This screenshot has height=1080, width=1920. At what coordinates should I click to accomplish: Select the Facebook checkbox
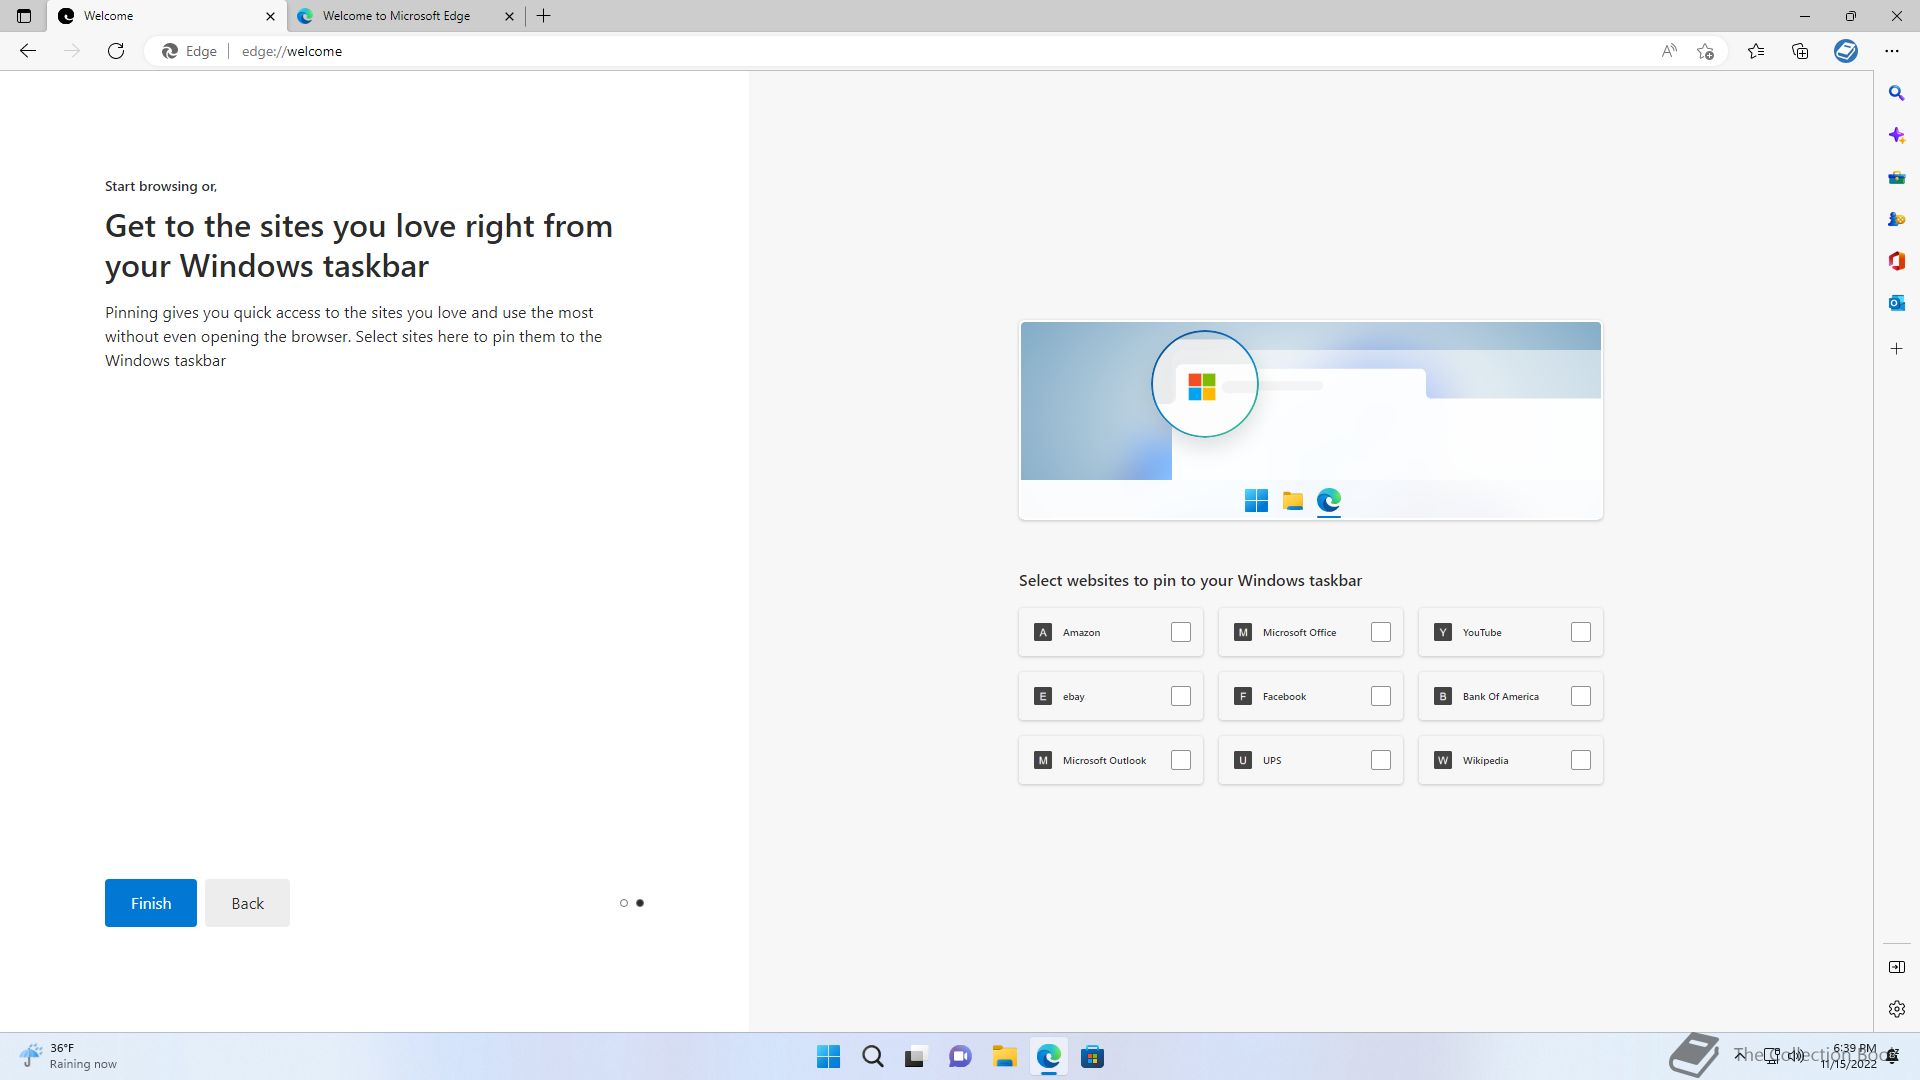click(x=1380, y=696)
